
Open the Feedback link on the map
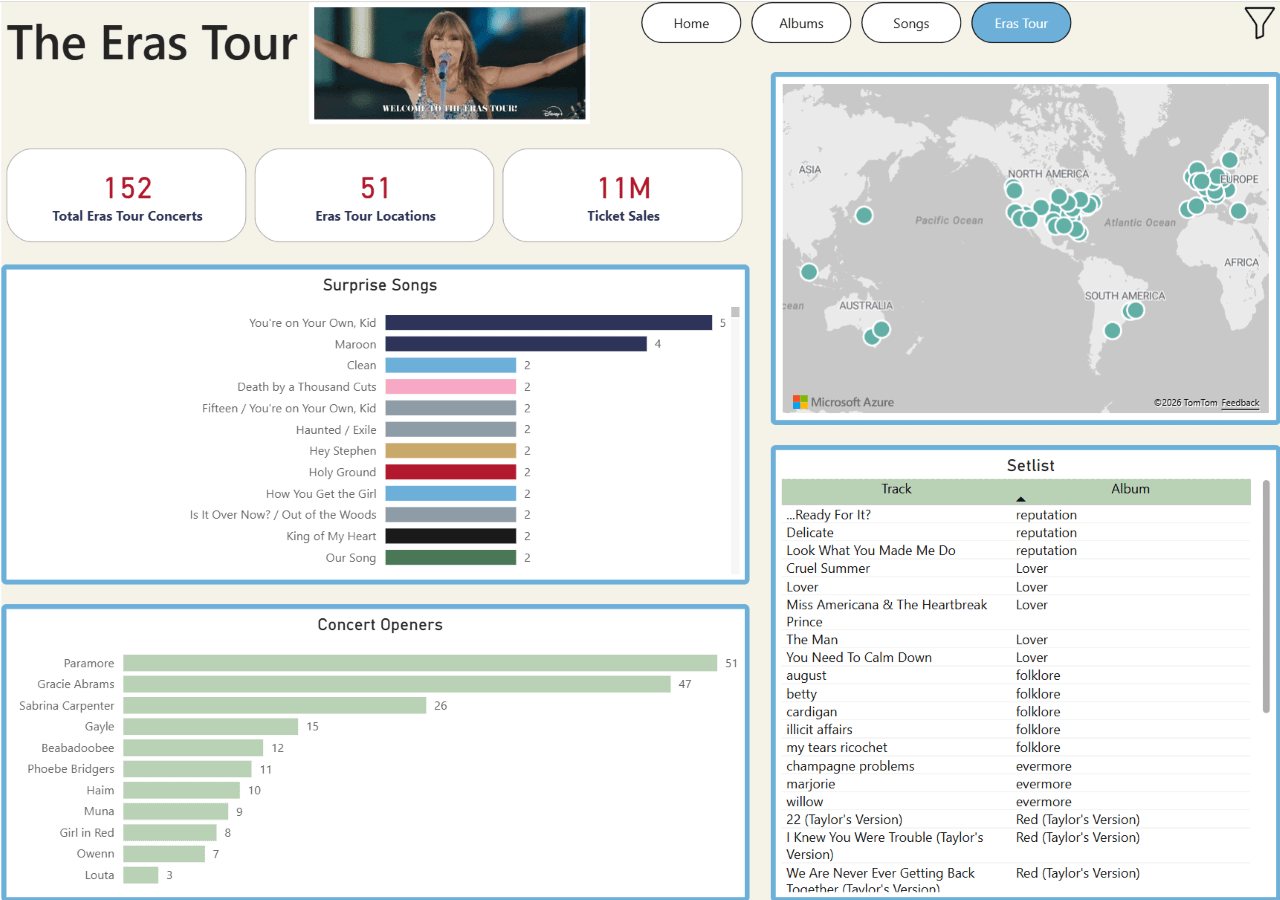1240,403
